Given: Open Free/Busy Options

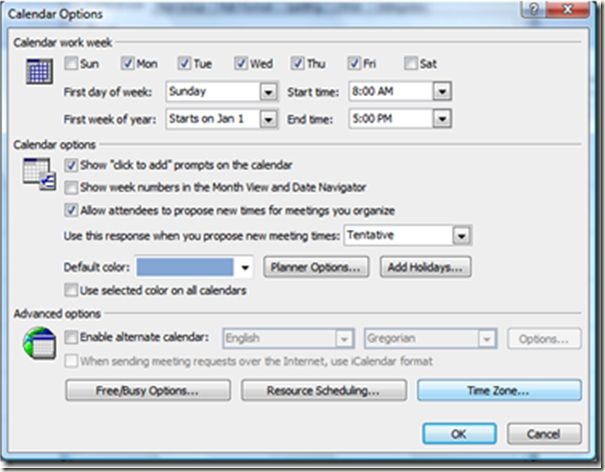Looking at the screenshot, I should (148, 391).
